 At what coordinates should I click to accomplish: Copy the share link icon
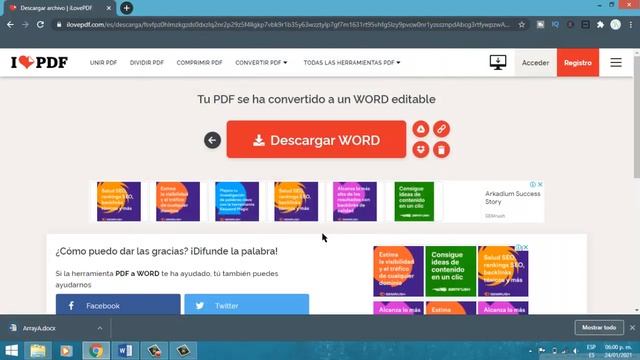(x=441, y=129)
